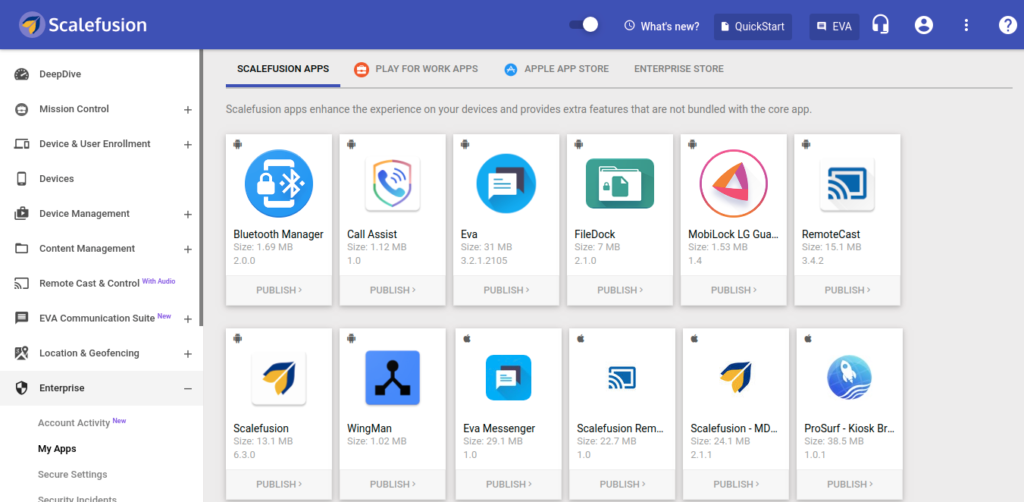Select version '3.2.1.2105' text

point(484,260)
